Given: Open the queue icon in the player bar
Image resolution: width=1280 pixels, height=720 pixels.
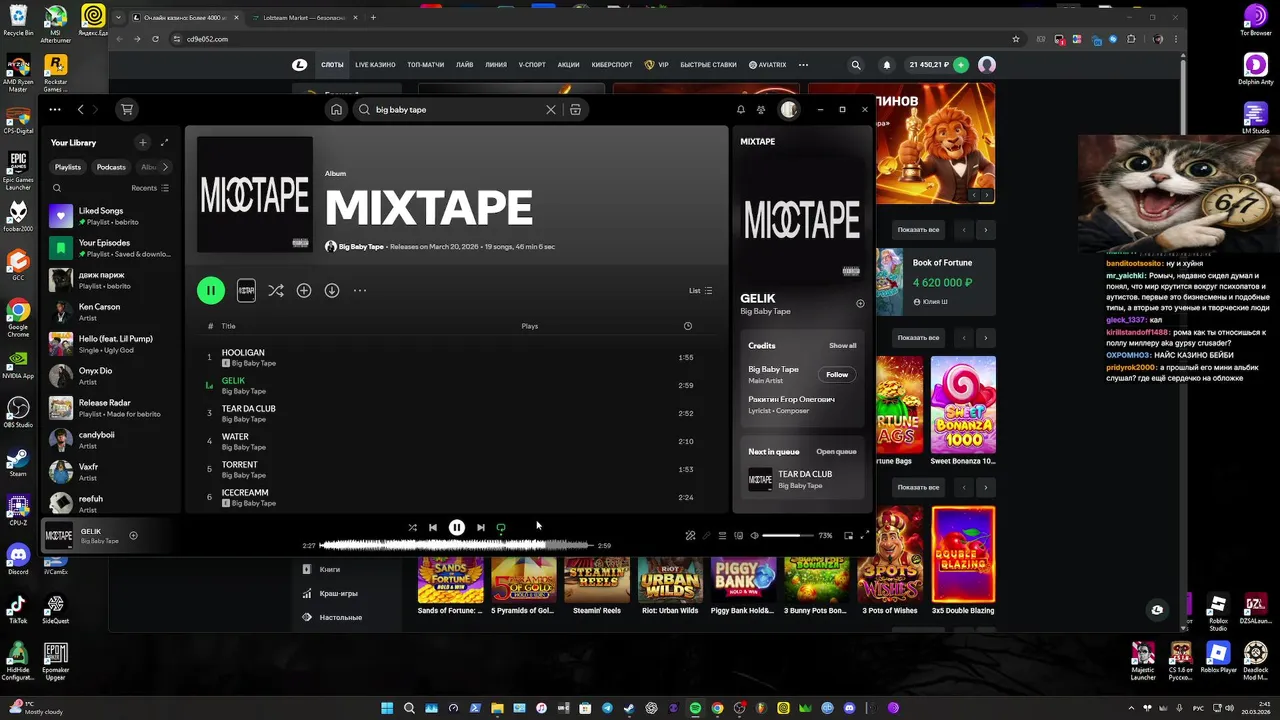Looking at the screenshot, I should coord(722,536).
